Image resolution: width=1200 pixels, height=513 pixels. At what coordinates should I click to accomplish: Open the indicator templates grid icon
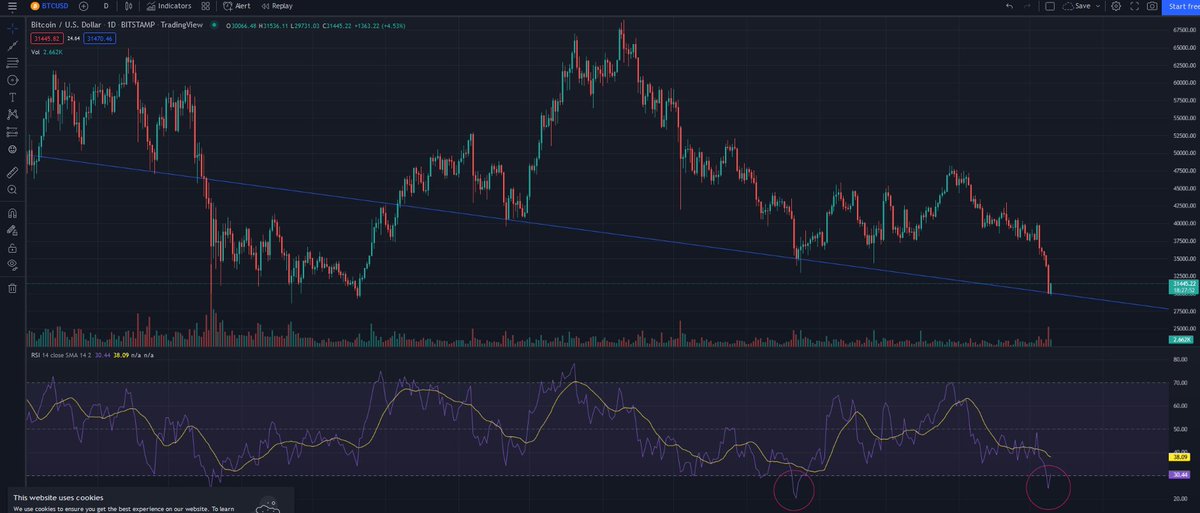click(x=205, y=6)
